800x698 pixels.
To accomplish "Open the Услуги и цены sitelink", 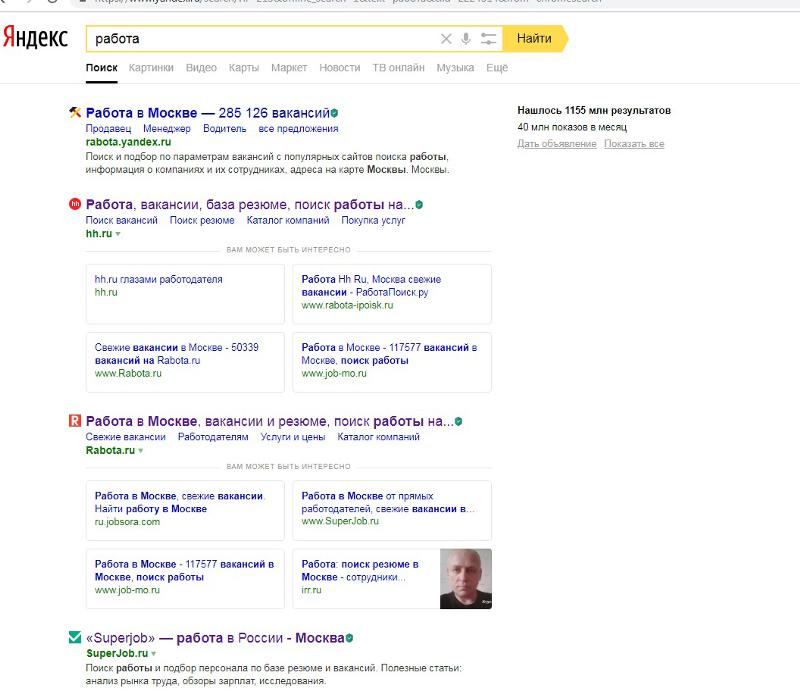I will tap(293, 437).
